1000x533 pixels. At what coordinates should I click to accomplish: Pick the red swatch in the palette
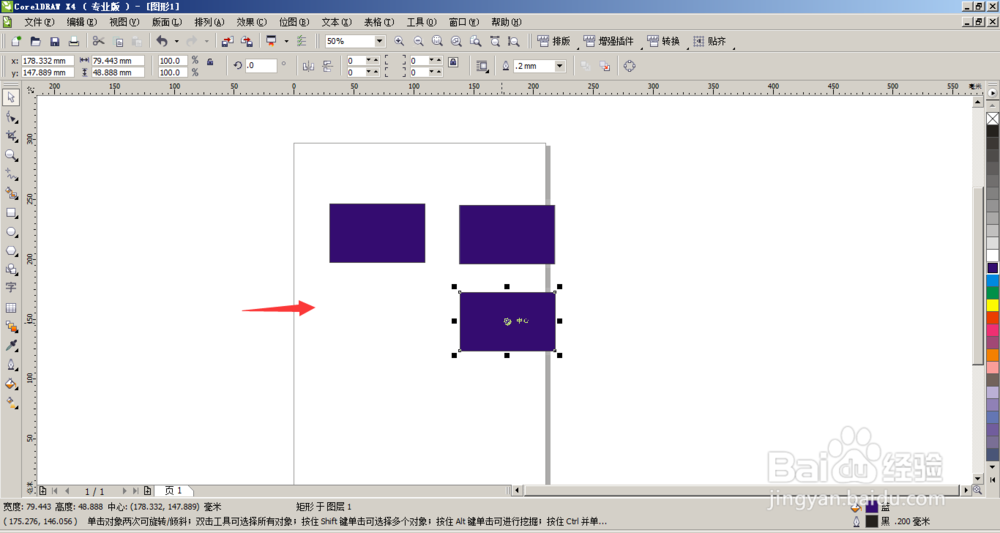point(992,317)
